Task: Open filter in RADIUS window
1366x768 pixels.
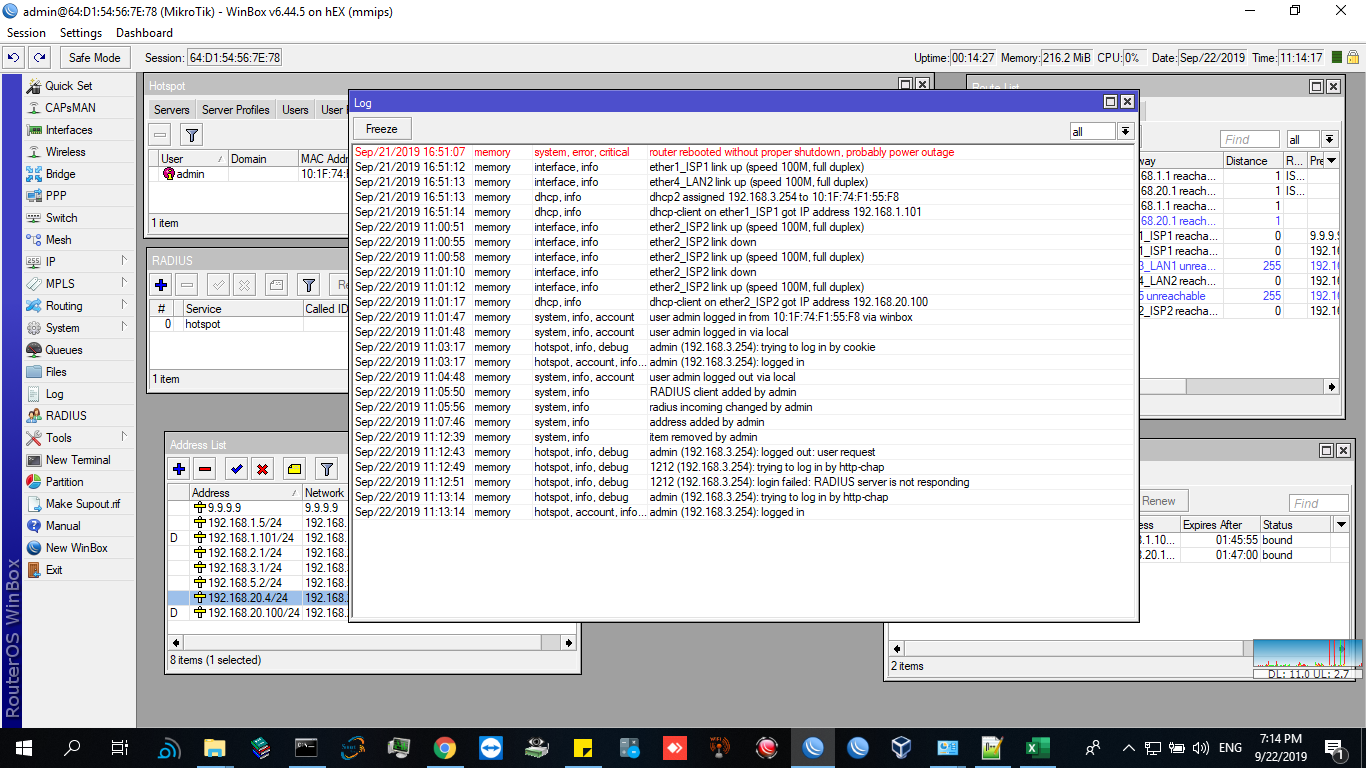Action: point(309,285)
